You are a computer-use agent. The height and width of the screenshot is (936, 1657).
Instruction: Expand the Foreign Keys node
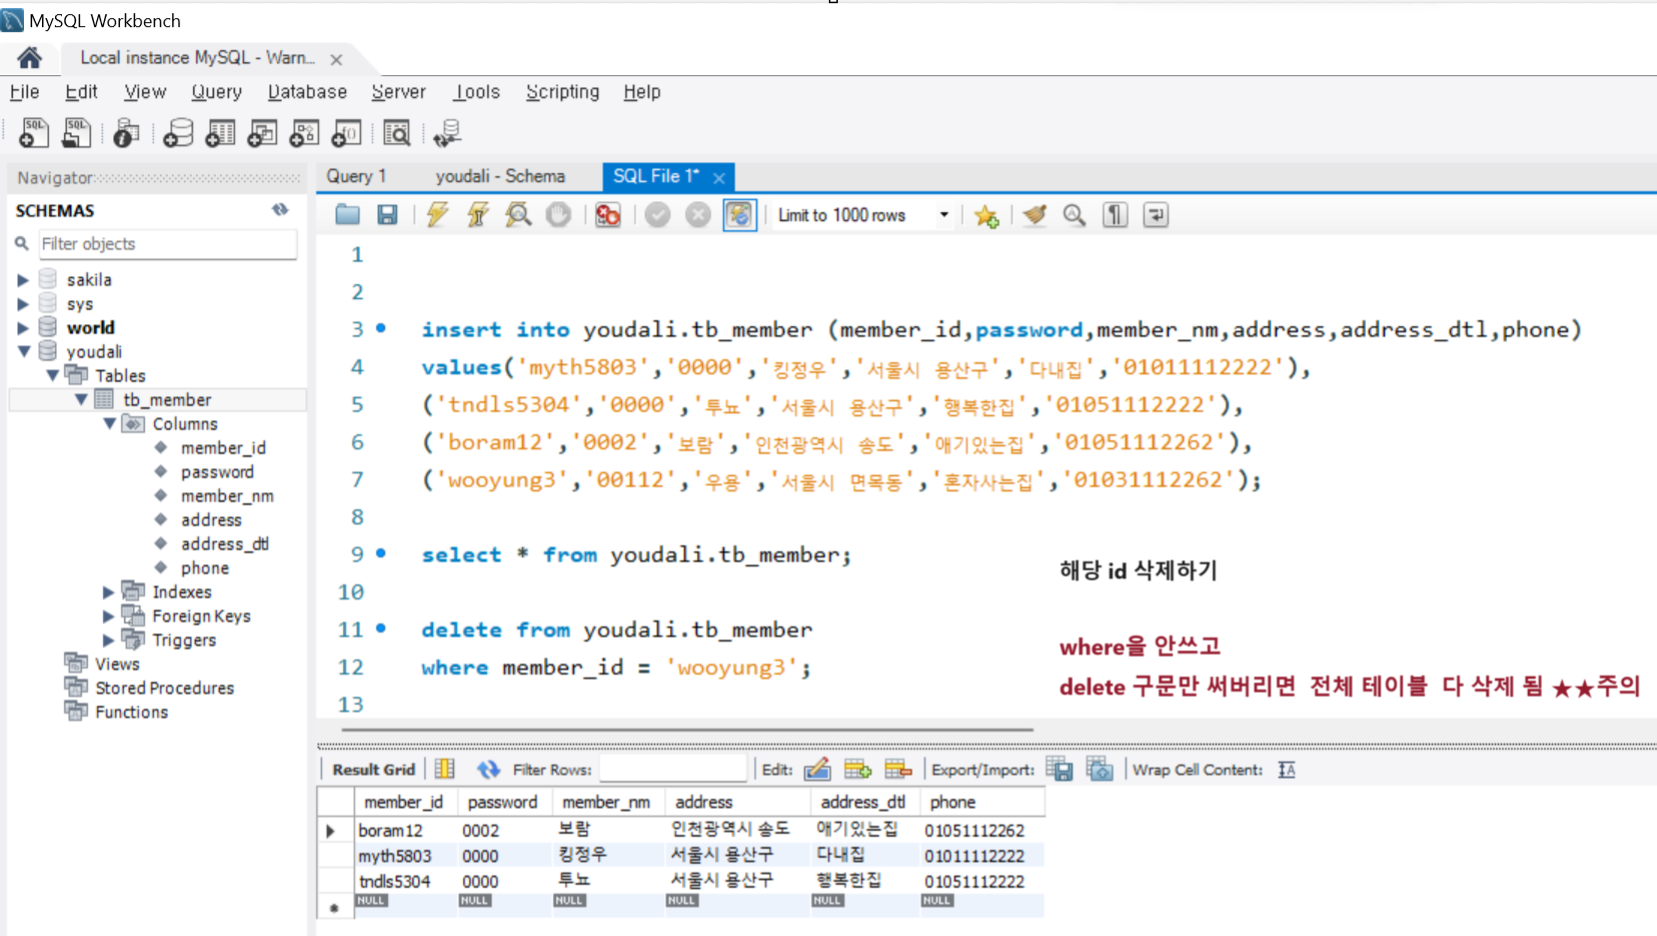(x=108, y=616)
